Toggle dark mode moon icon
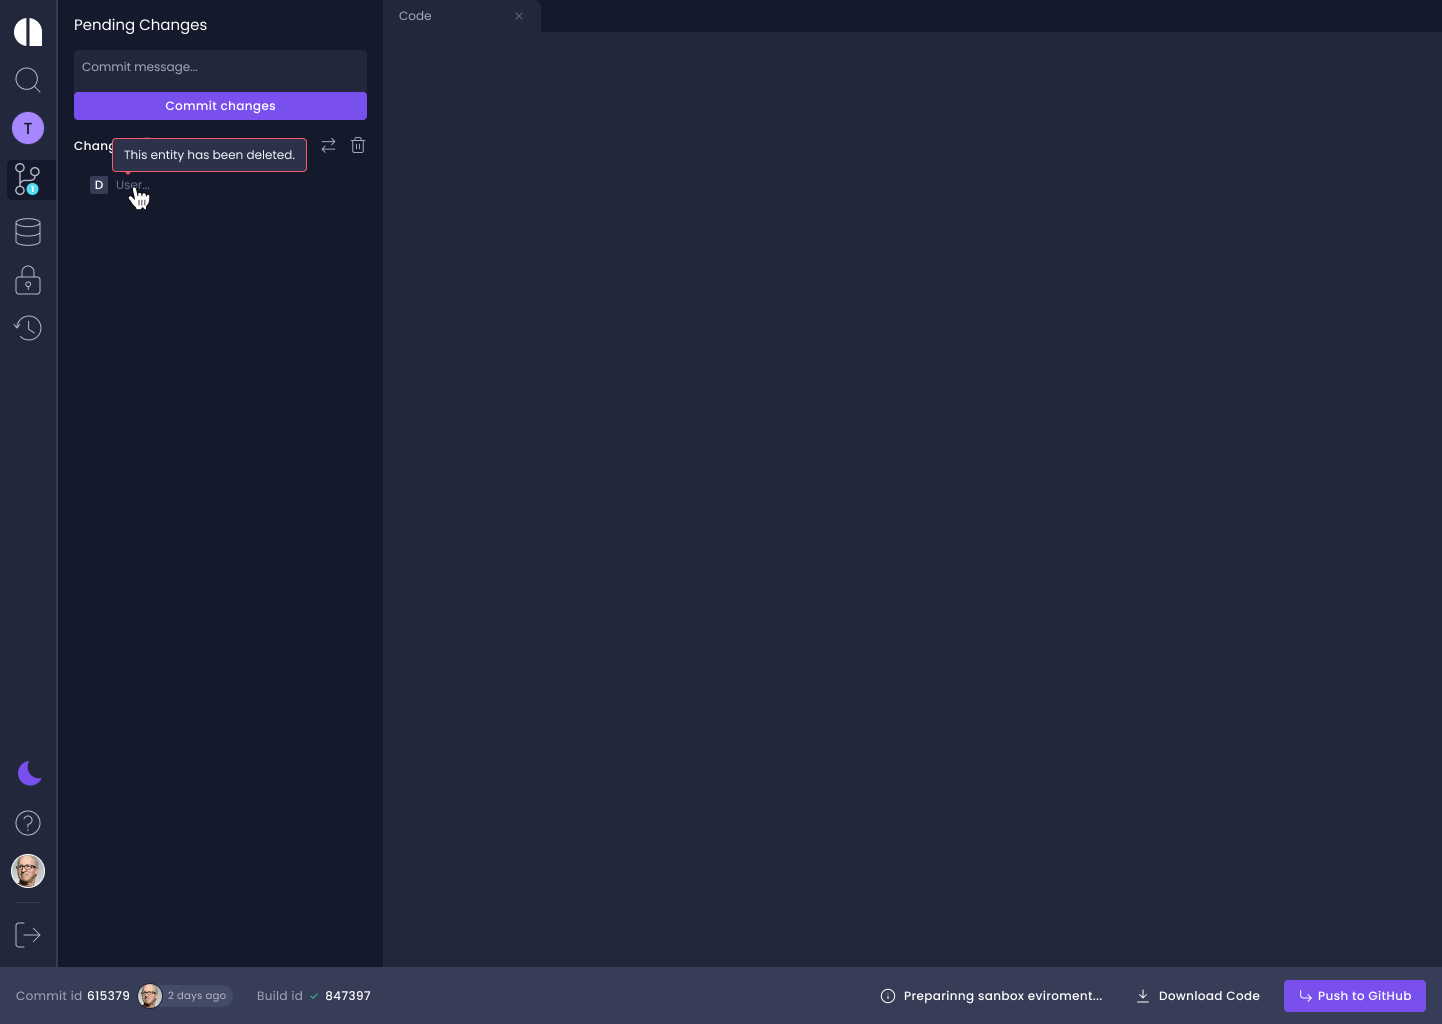1442x1024 pixels. pyautogui.click(x=30, y=773)
